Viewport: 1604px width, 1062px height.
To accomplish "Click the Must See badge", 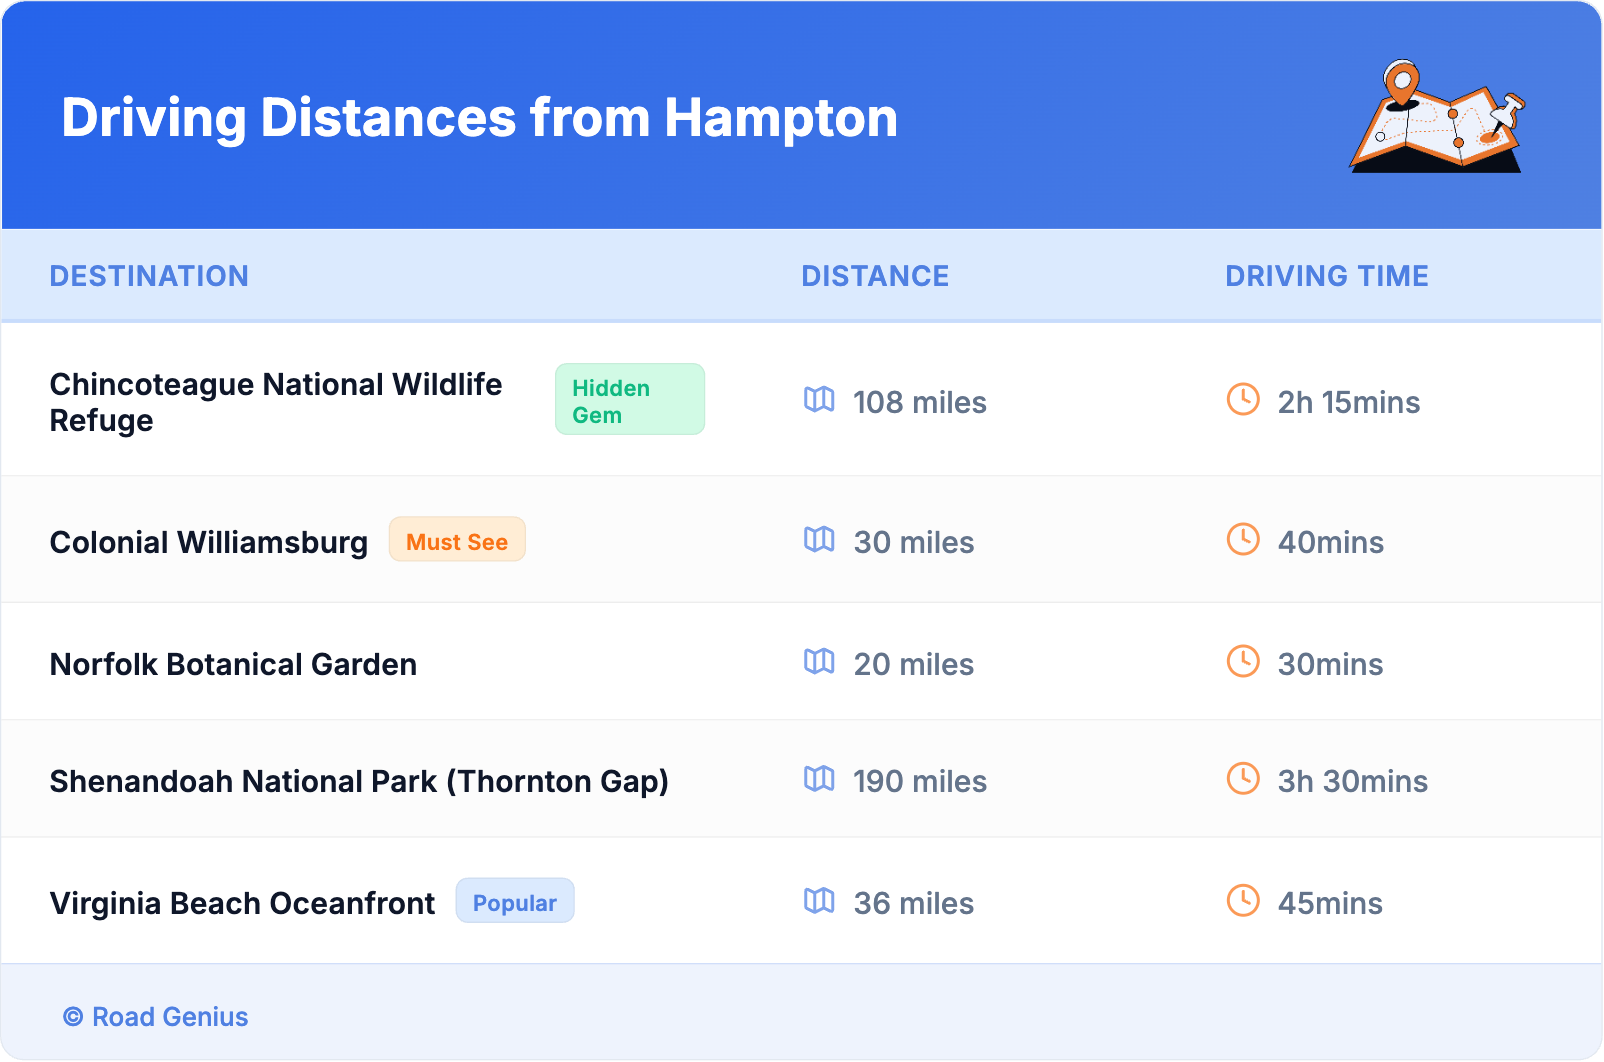I will 457,540.
